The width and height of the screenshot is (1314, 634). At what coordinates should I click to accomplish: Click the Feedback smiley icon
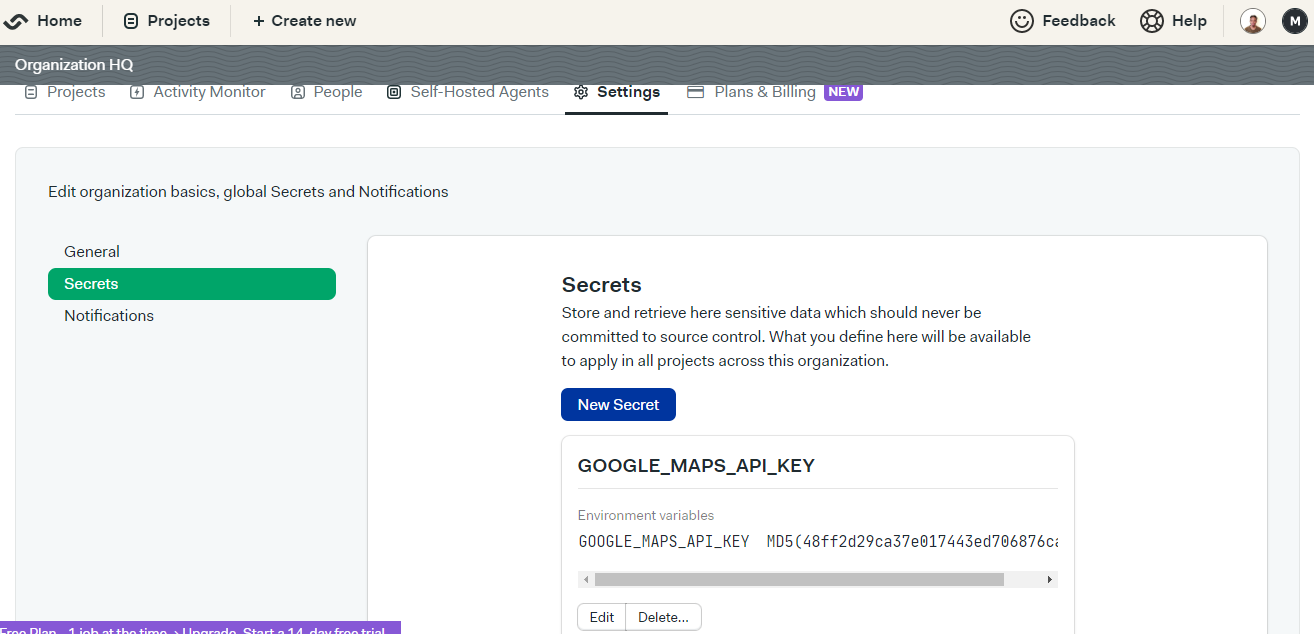click(1021, 20)
